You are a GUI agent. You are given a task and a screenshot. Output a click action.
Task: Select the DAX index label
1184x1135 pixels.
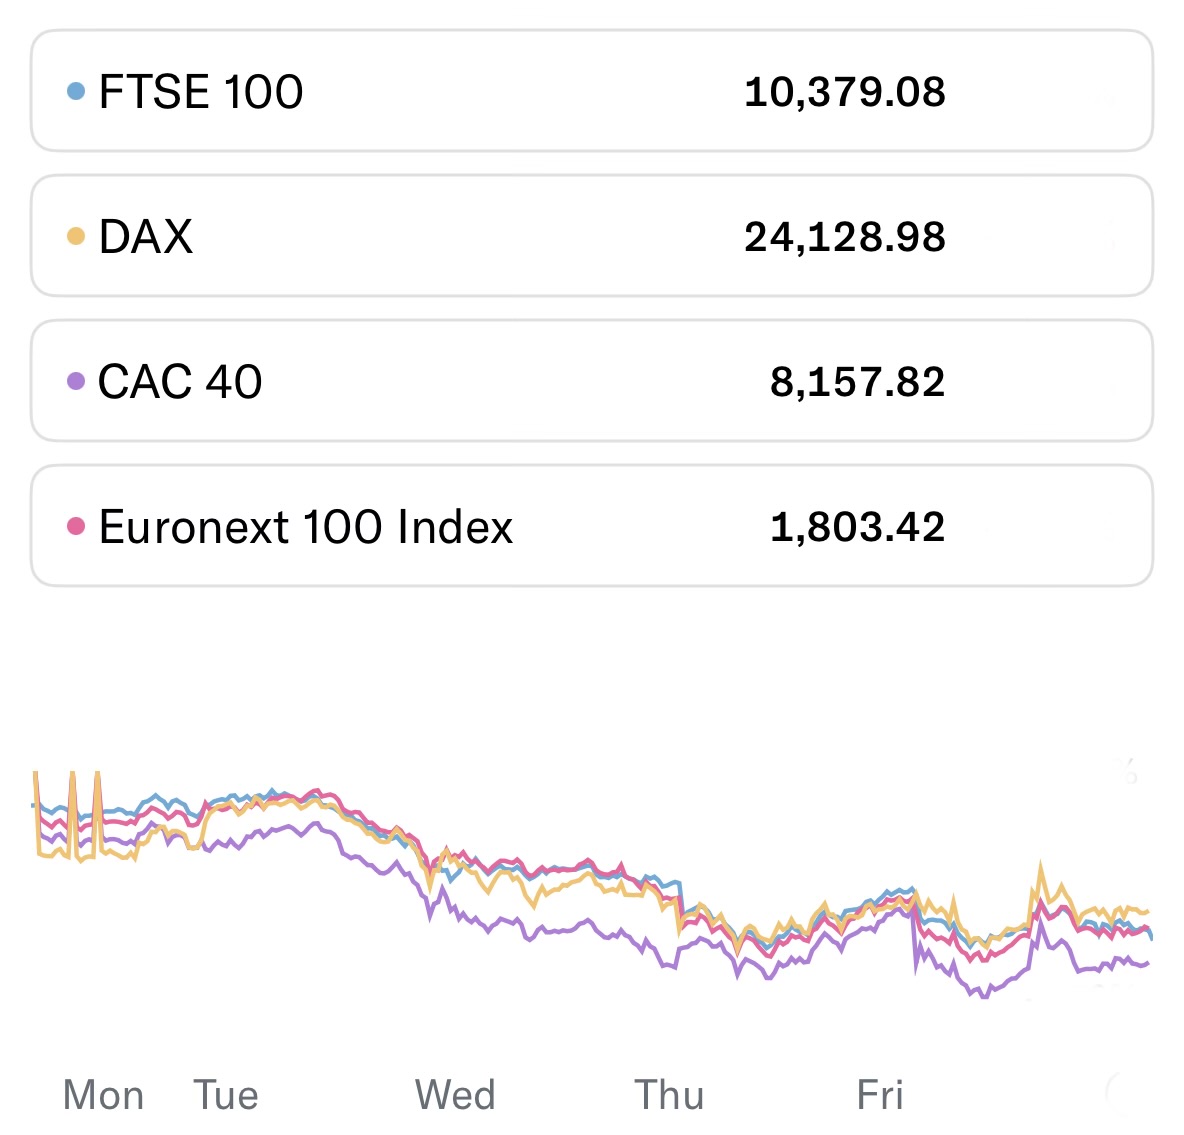(x=146, y=237)
